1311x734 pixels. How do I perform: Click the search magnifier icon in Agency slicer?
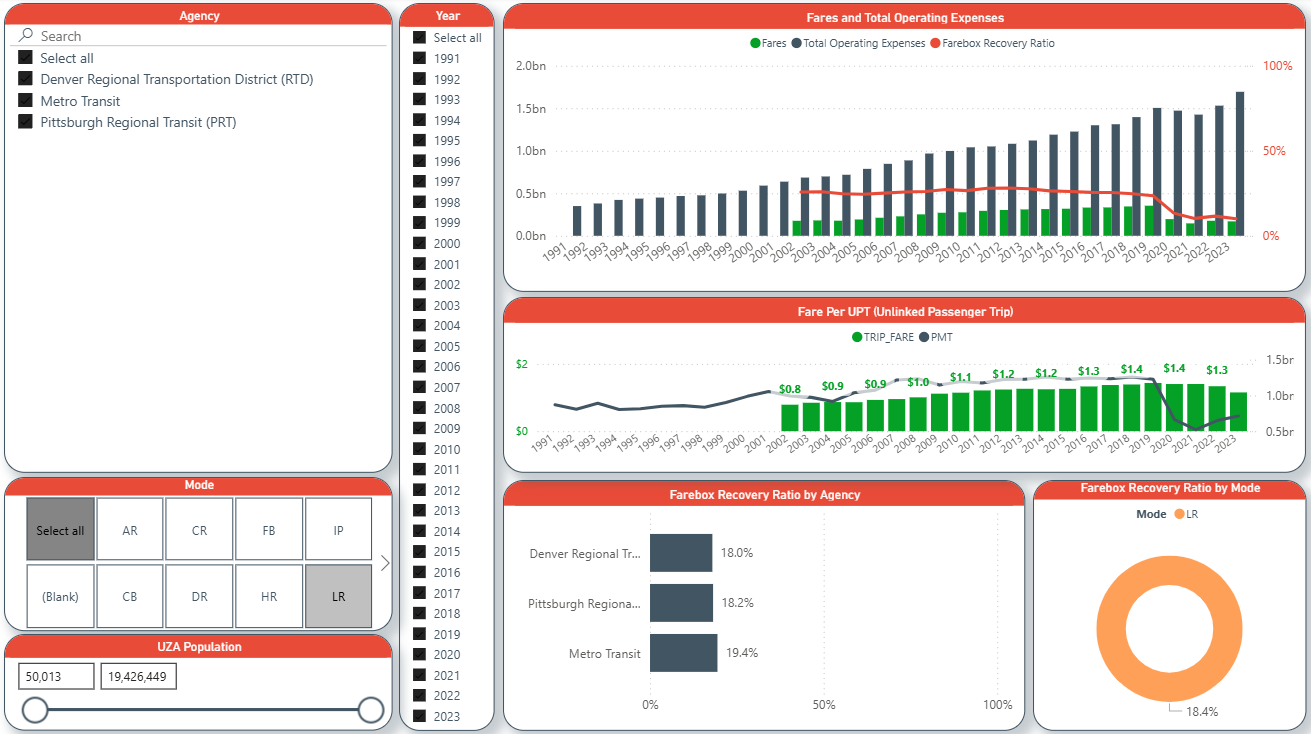pos(26,36)
